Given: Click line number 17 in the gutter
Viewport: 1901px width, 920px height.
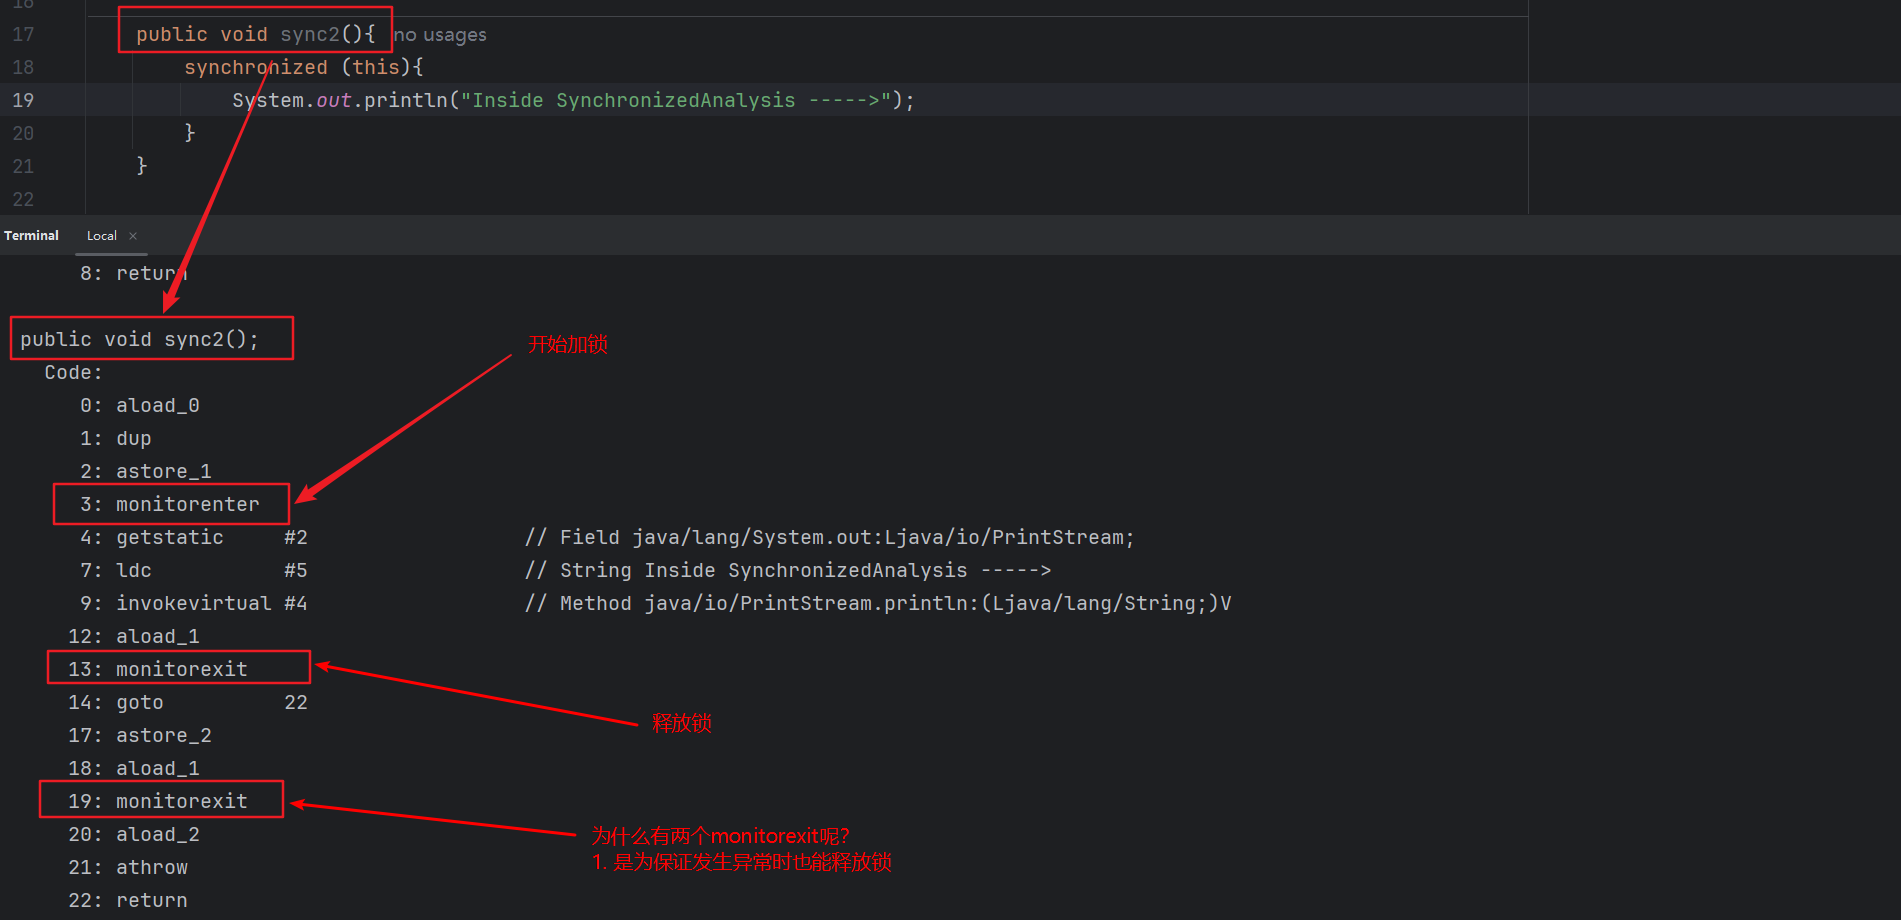Looking at the screenshot, I should coord(23,35).
